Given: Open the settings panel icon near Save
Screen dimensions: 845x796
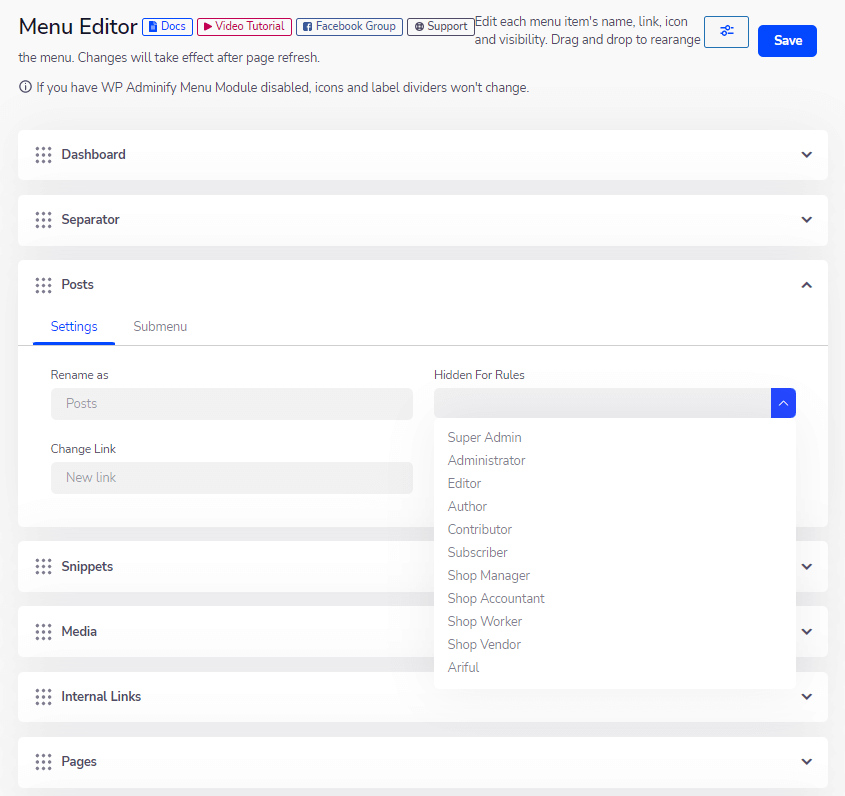Looking at the screenshot, I should coord(726,31).
